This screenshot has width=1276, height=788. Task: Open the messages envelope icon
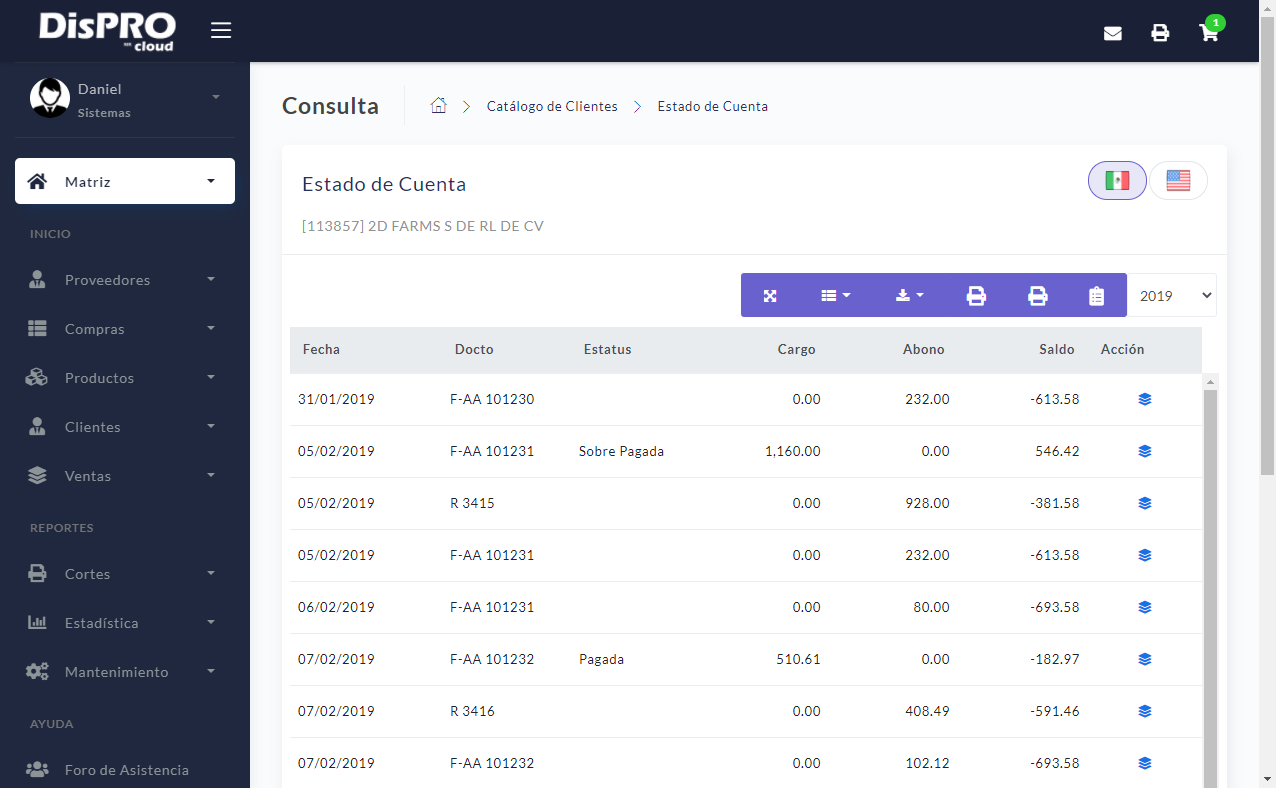(x=1112, y=32)
